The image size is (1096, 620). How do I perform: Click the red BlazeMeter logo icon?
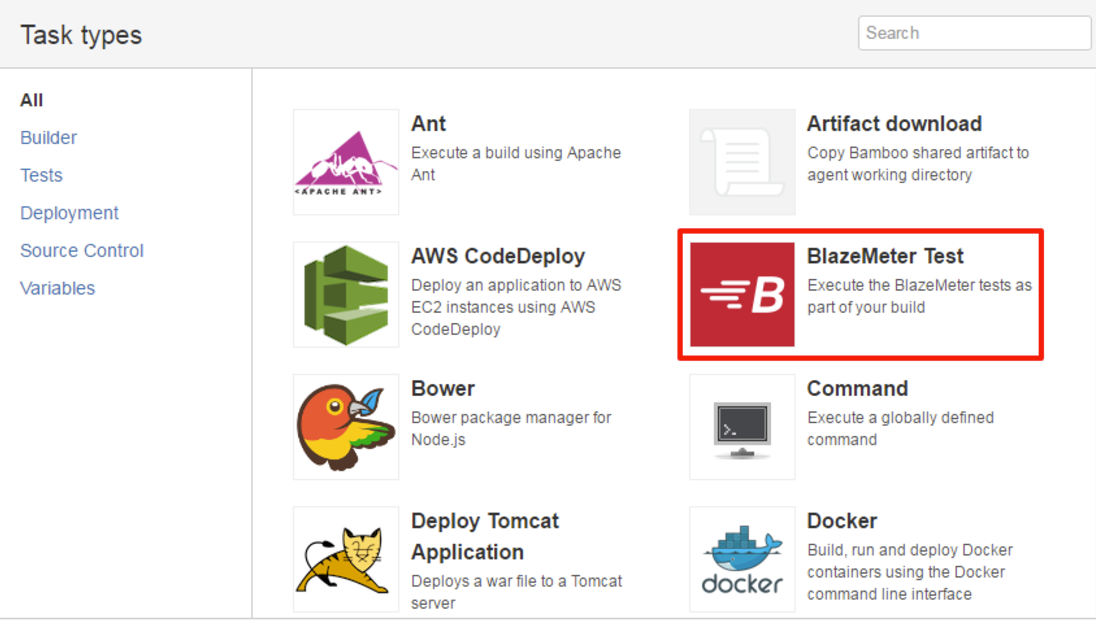coord(742,294)
